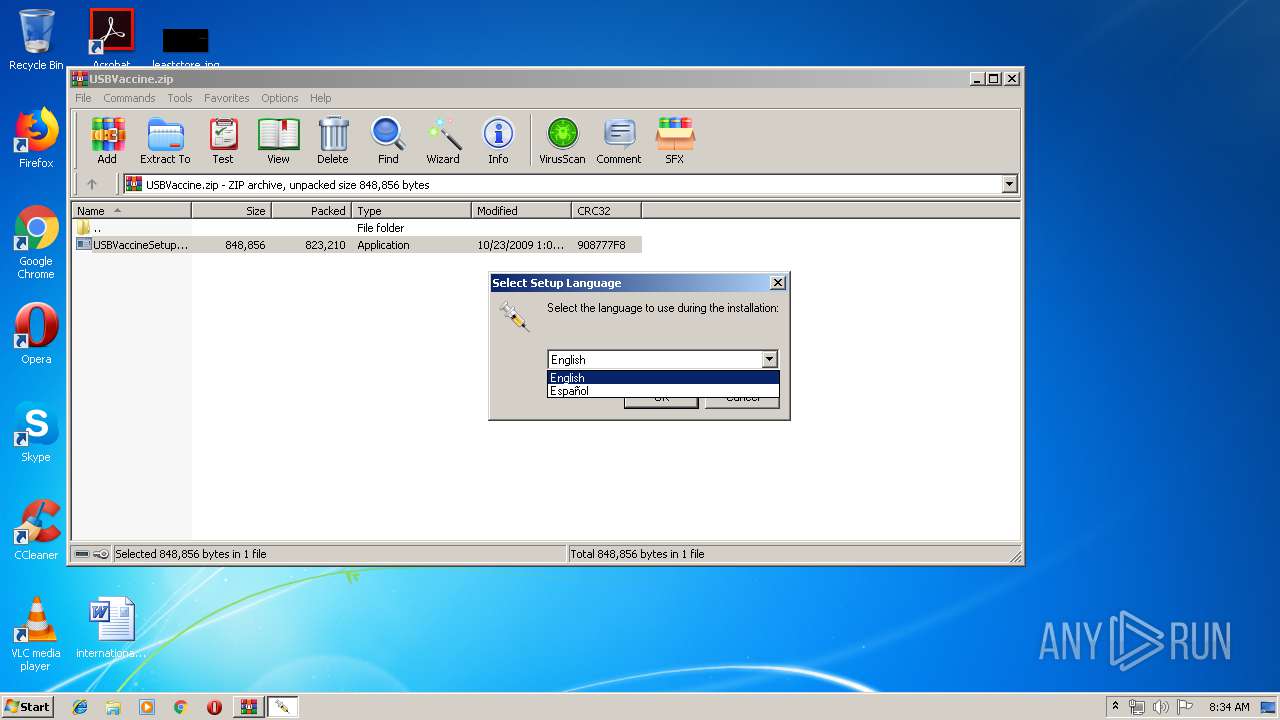Screen dimensions: 1280x720
Task: Sort by Type column header
Action: click(x=411, y=210)
